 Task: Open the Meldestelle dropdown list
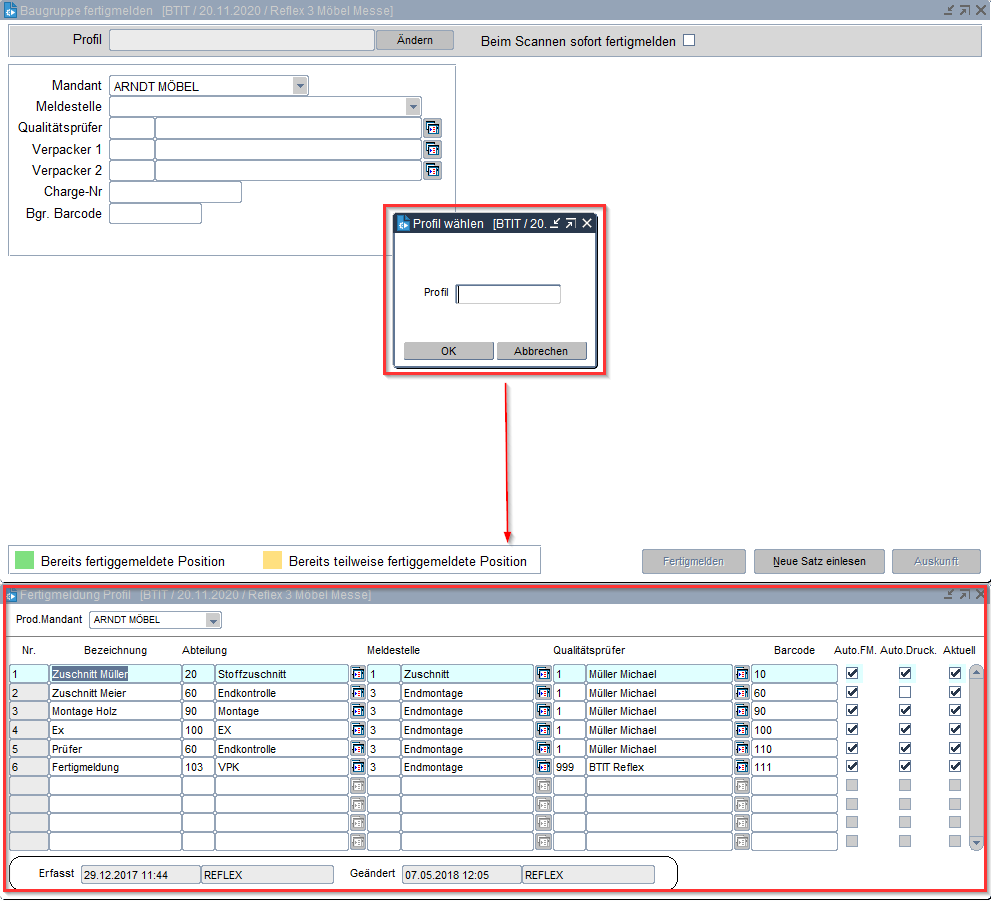pos(412,107)
